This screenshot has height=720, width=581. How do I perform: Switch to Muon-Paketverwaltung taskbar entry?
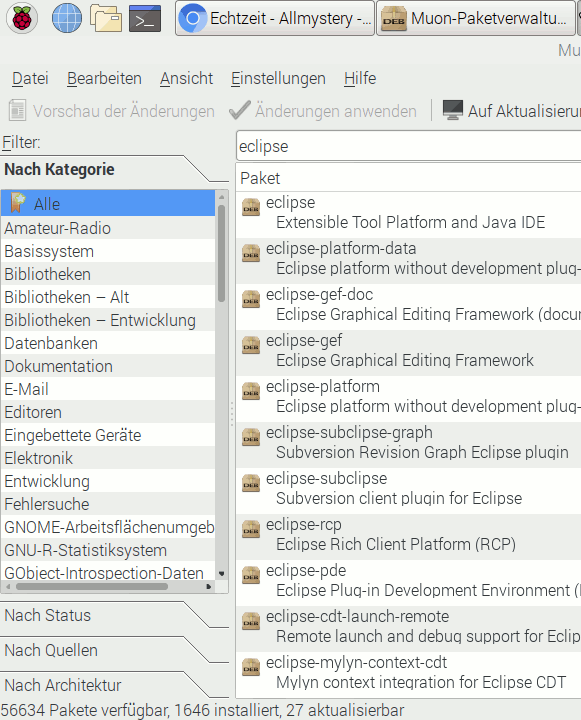pos(475,18)
